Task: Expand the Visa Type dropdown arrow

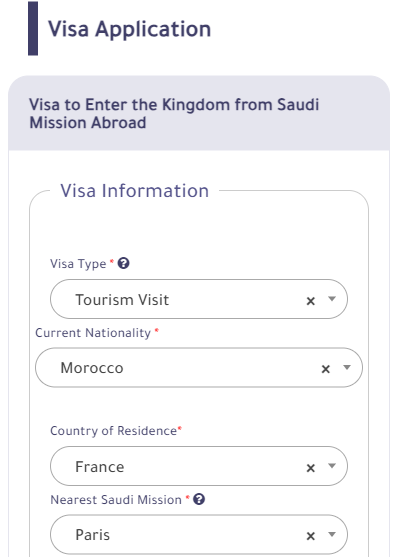Action: (x=332, y=299)
